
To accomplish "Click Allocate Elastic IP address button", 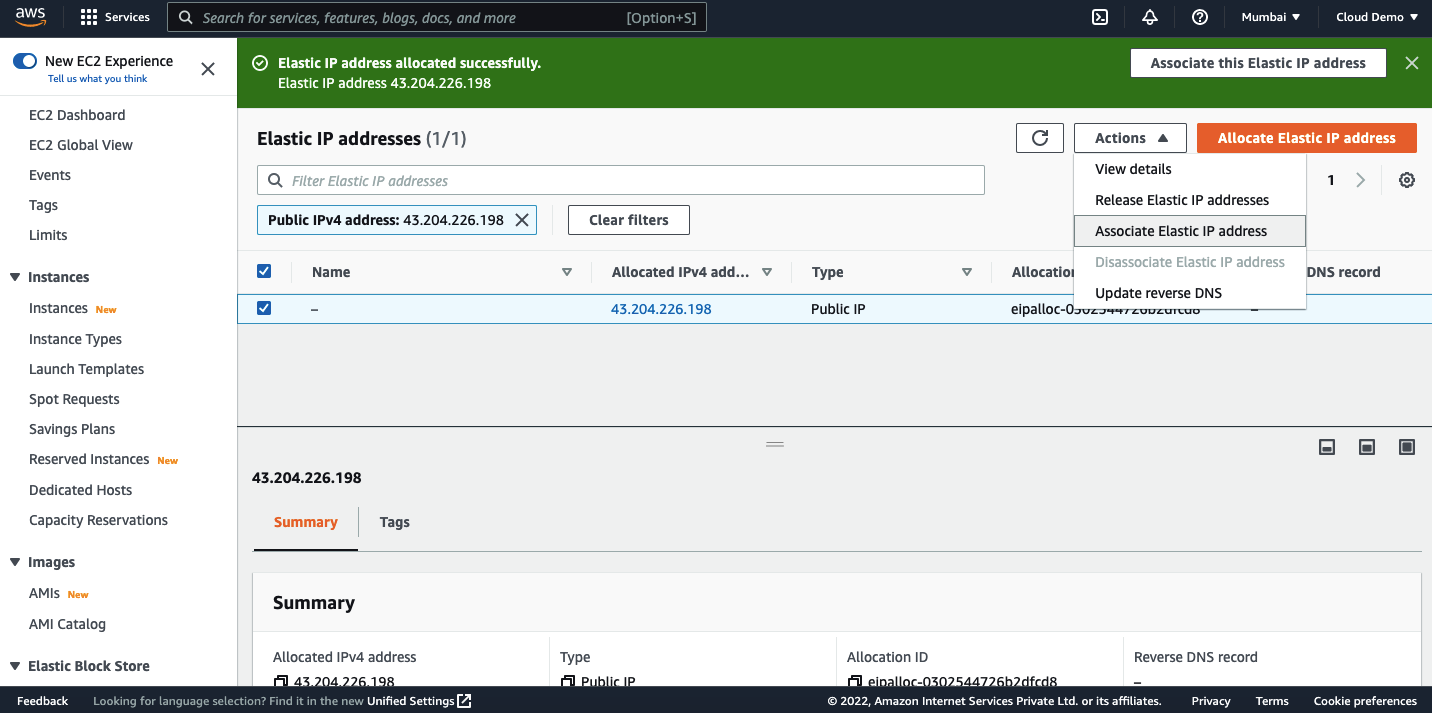I will (x=1307, y=138).
